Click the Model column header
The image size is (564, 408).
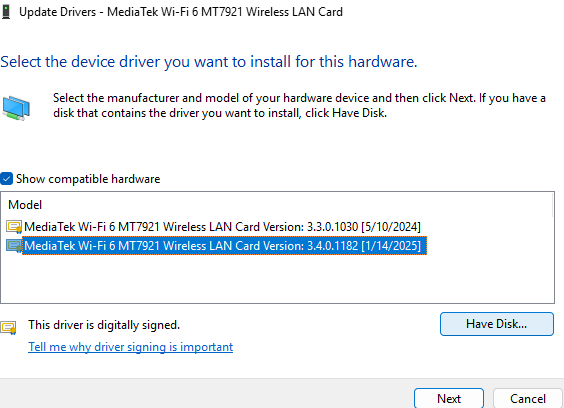coord(25,205)
